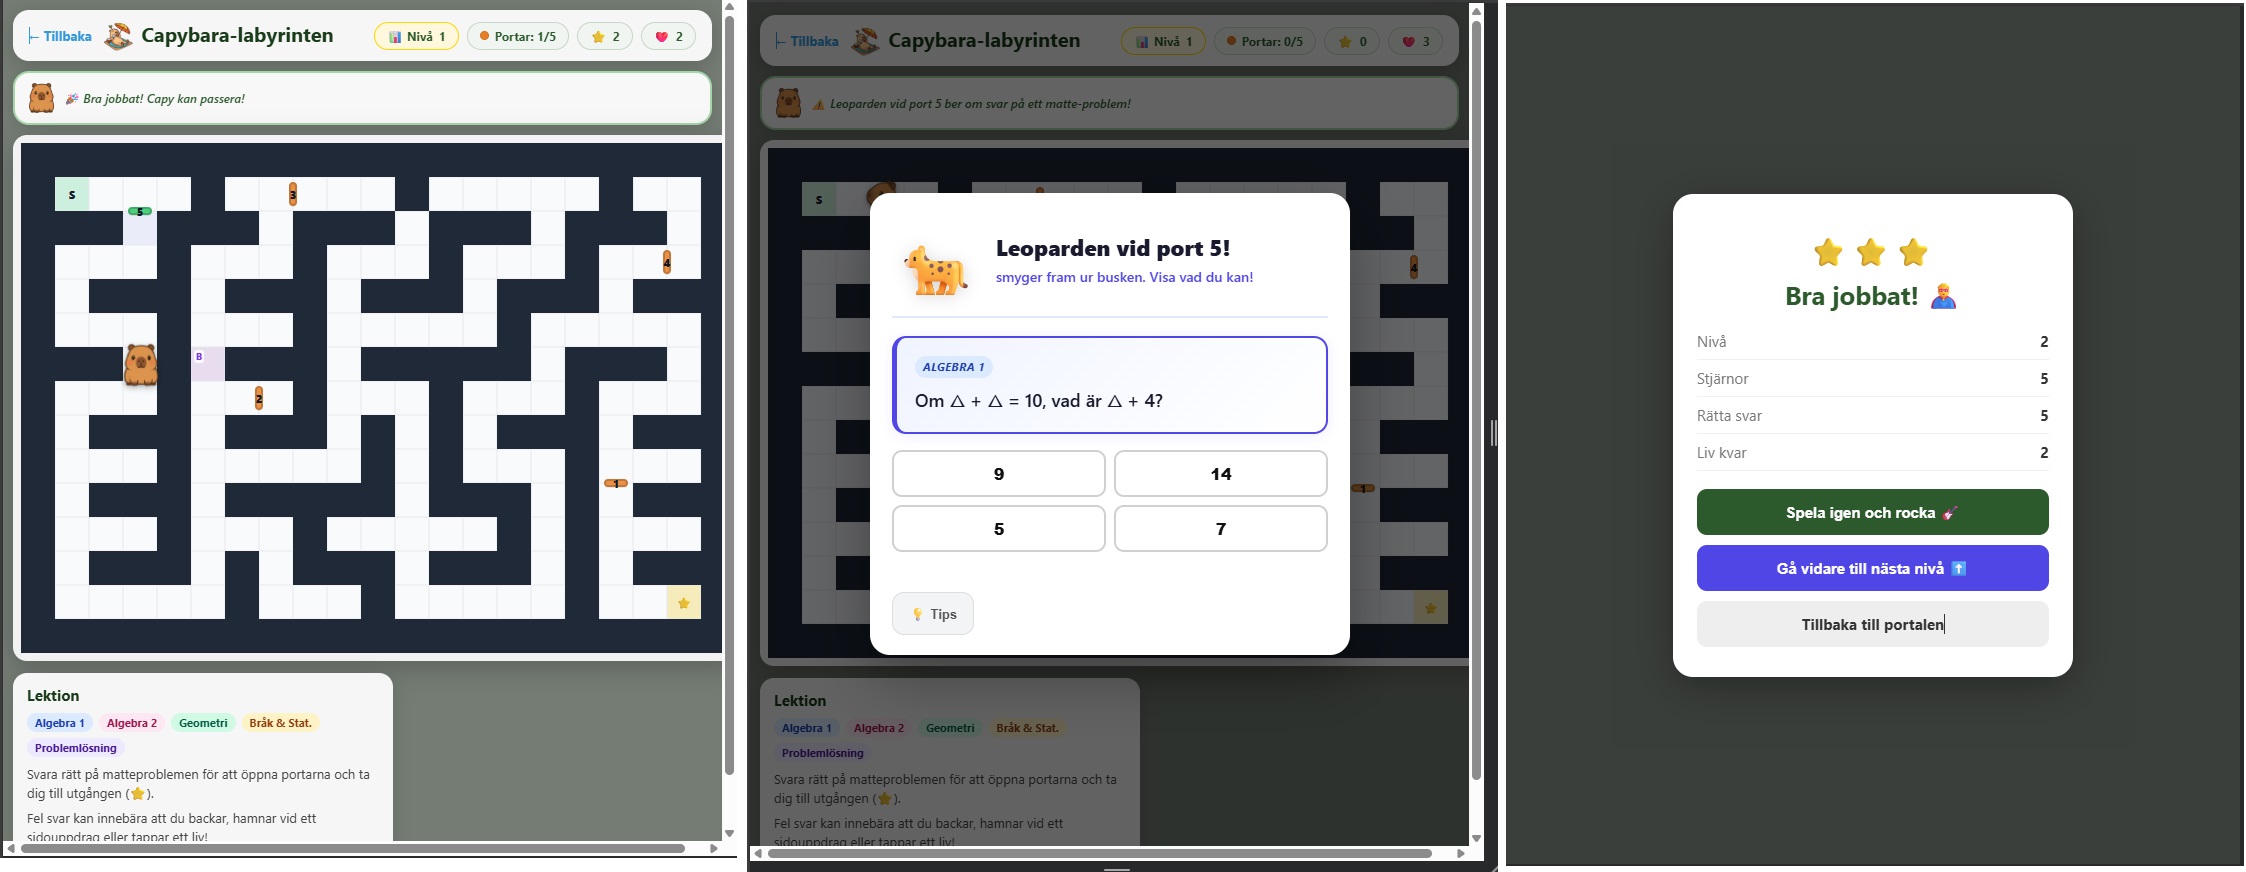Viewport: 2246px width, 872px height.
Task: Click gate 4 in the Portar 1/5 maze
Action: coord(667,262)
